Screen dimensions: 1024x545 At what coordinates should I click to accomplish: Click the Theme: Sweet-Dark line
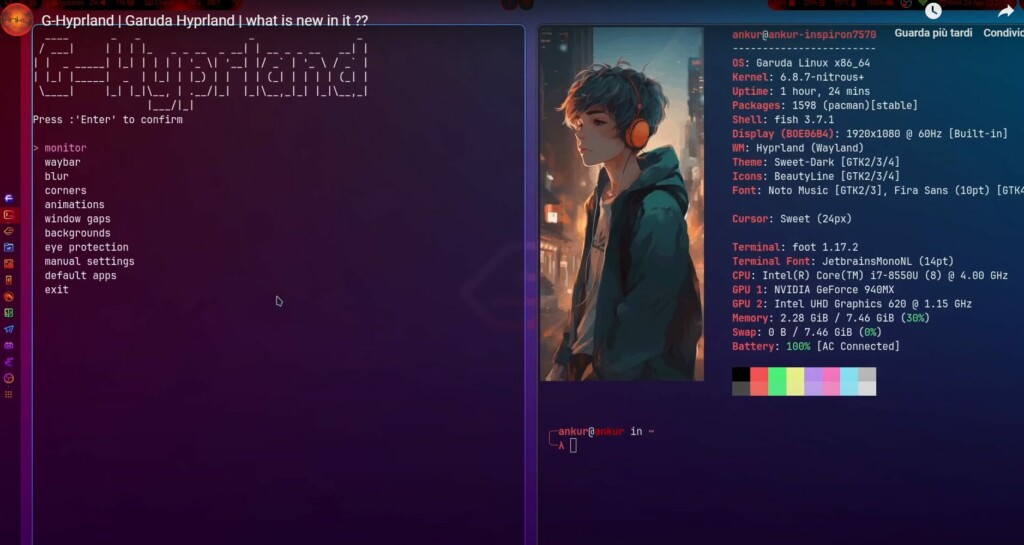(816, 163)
